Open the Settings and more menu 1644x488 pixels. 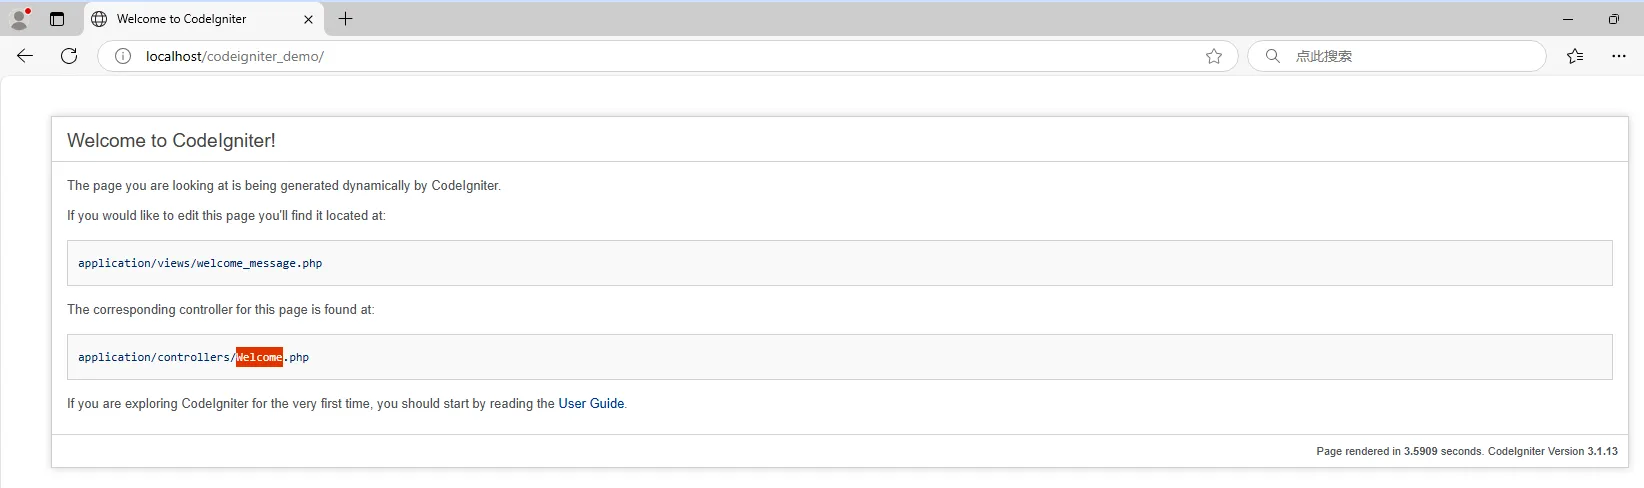point(1619,56)
